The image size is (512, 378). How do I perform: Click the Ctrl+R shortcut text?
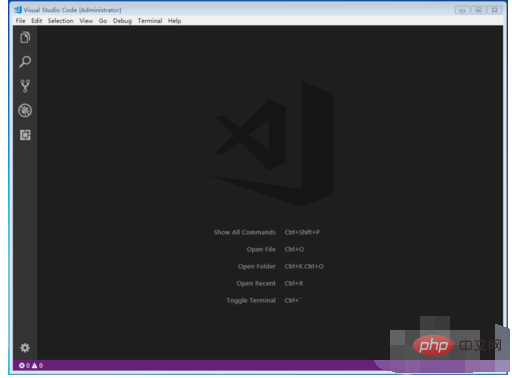pyautogui.click(x=294, y=283)
